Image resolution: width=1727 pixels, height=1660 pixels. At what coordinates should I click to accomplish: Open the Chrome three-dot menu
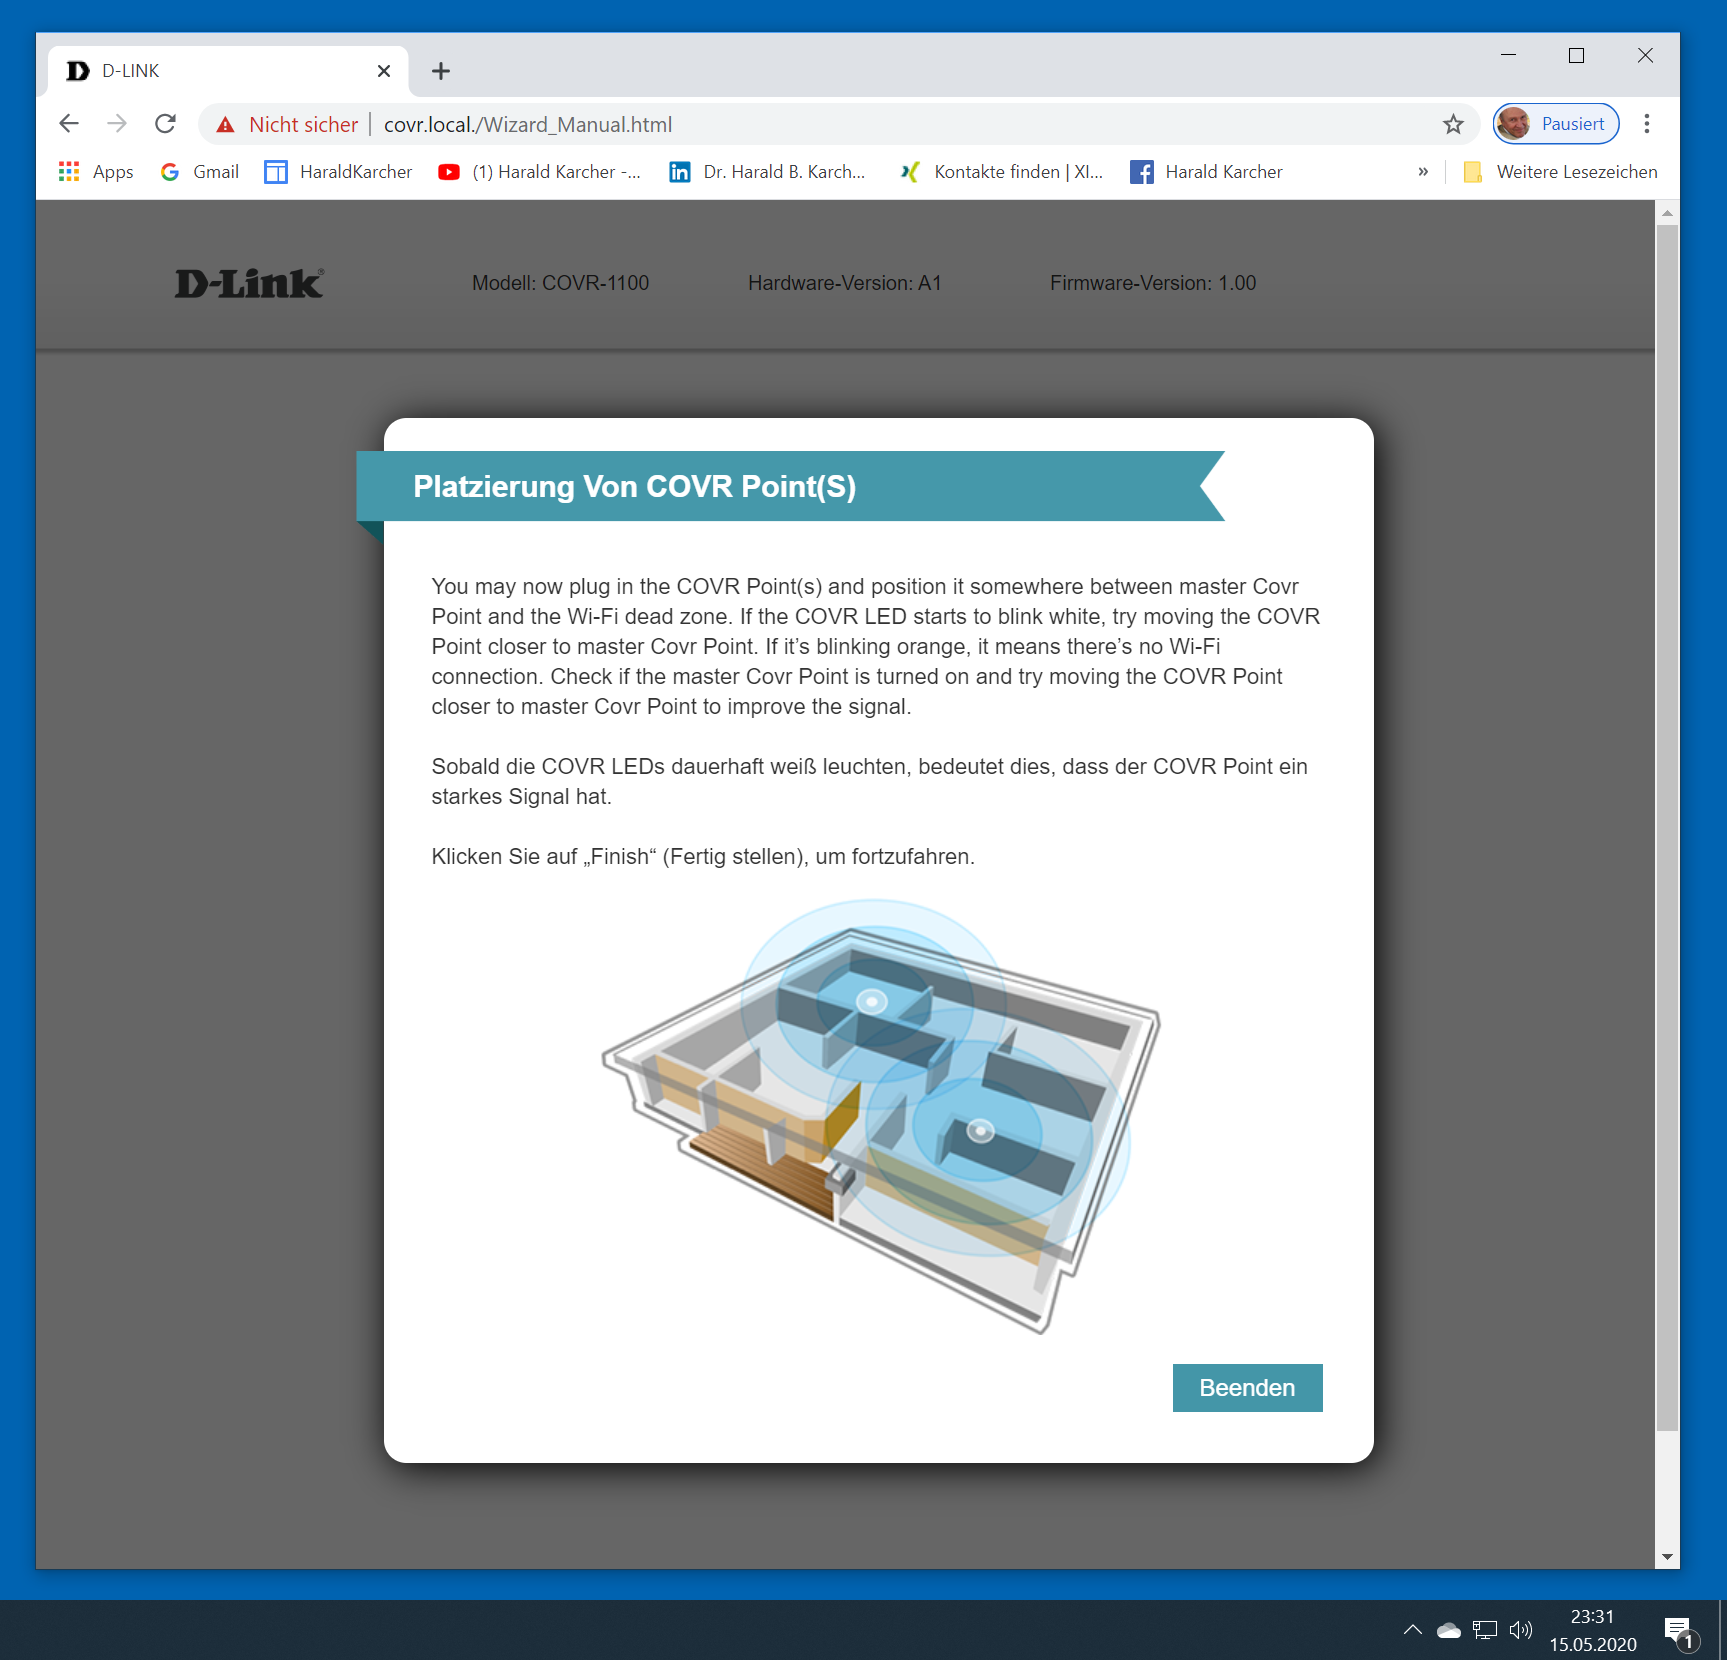[1647, 124]
